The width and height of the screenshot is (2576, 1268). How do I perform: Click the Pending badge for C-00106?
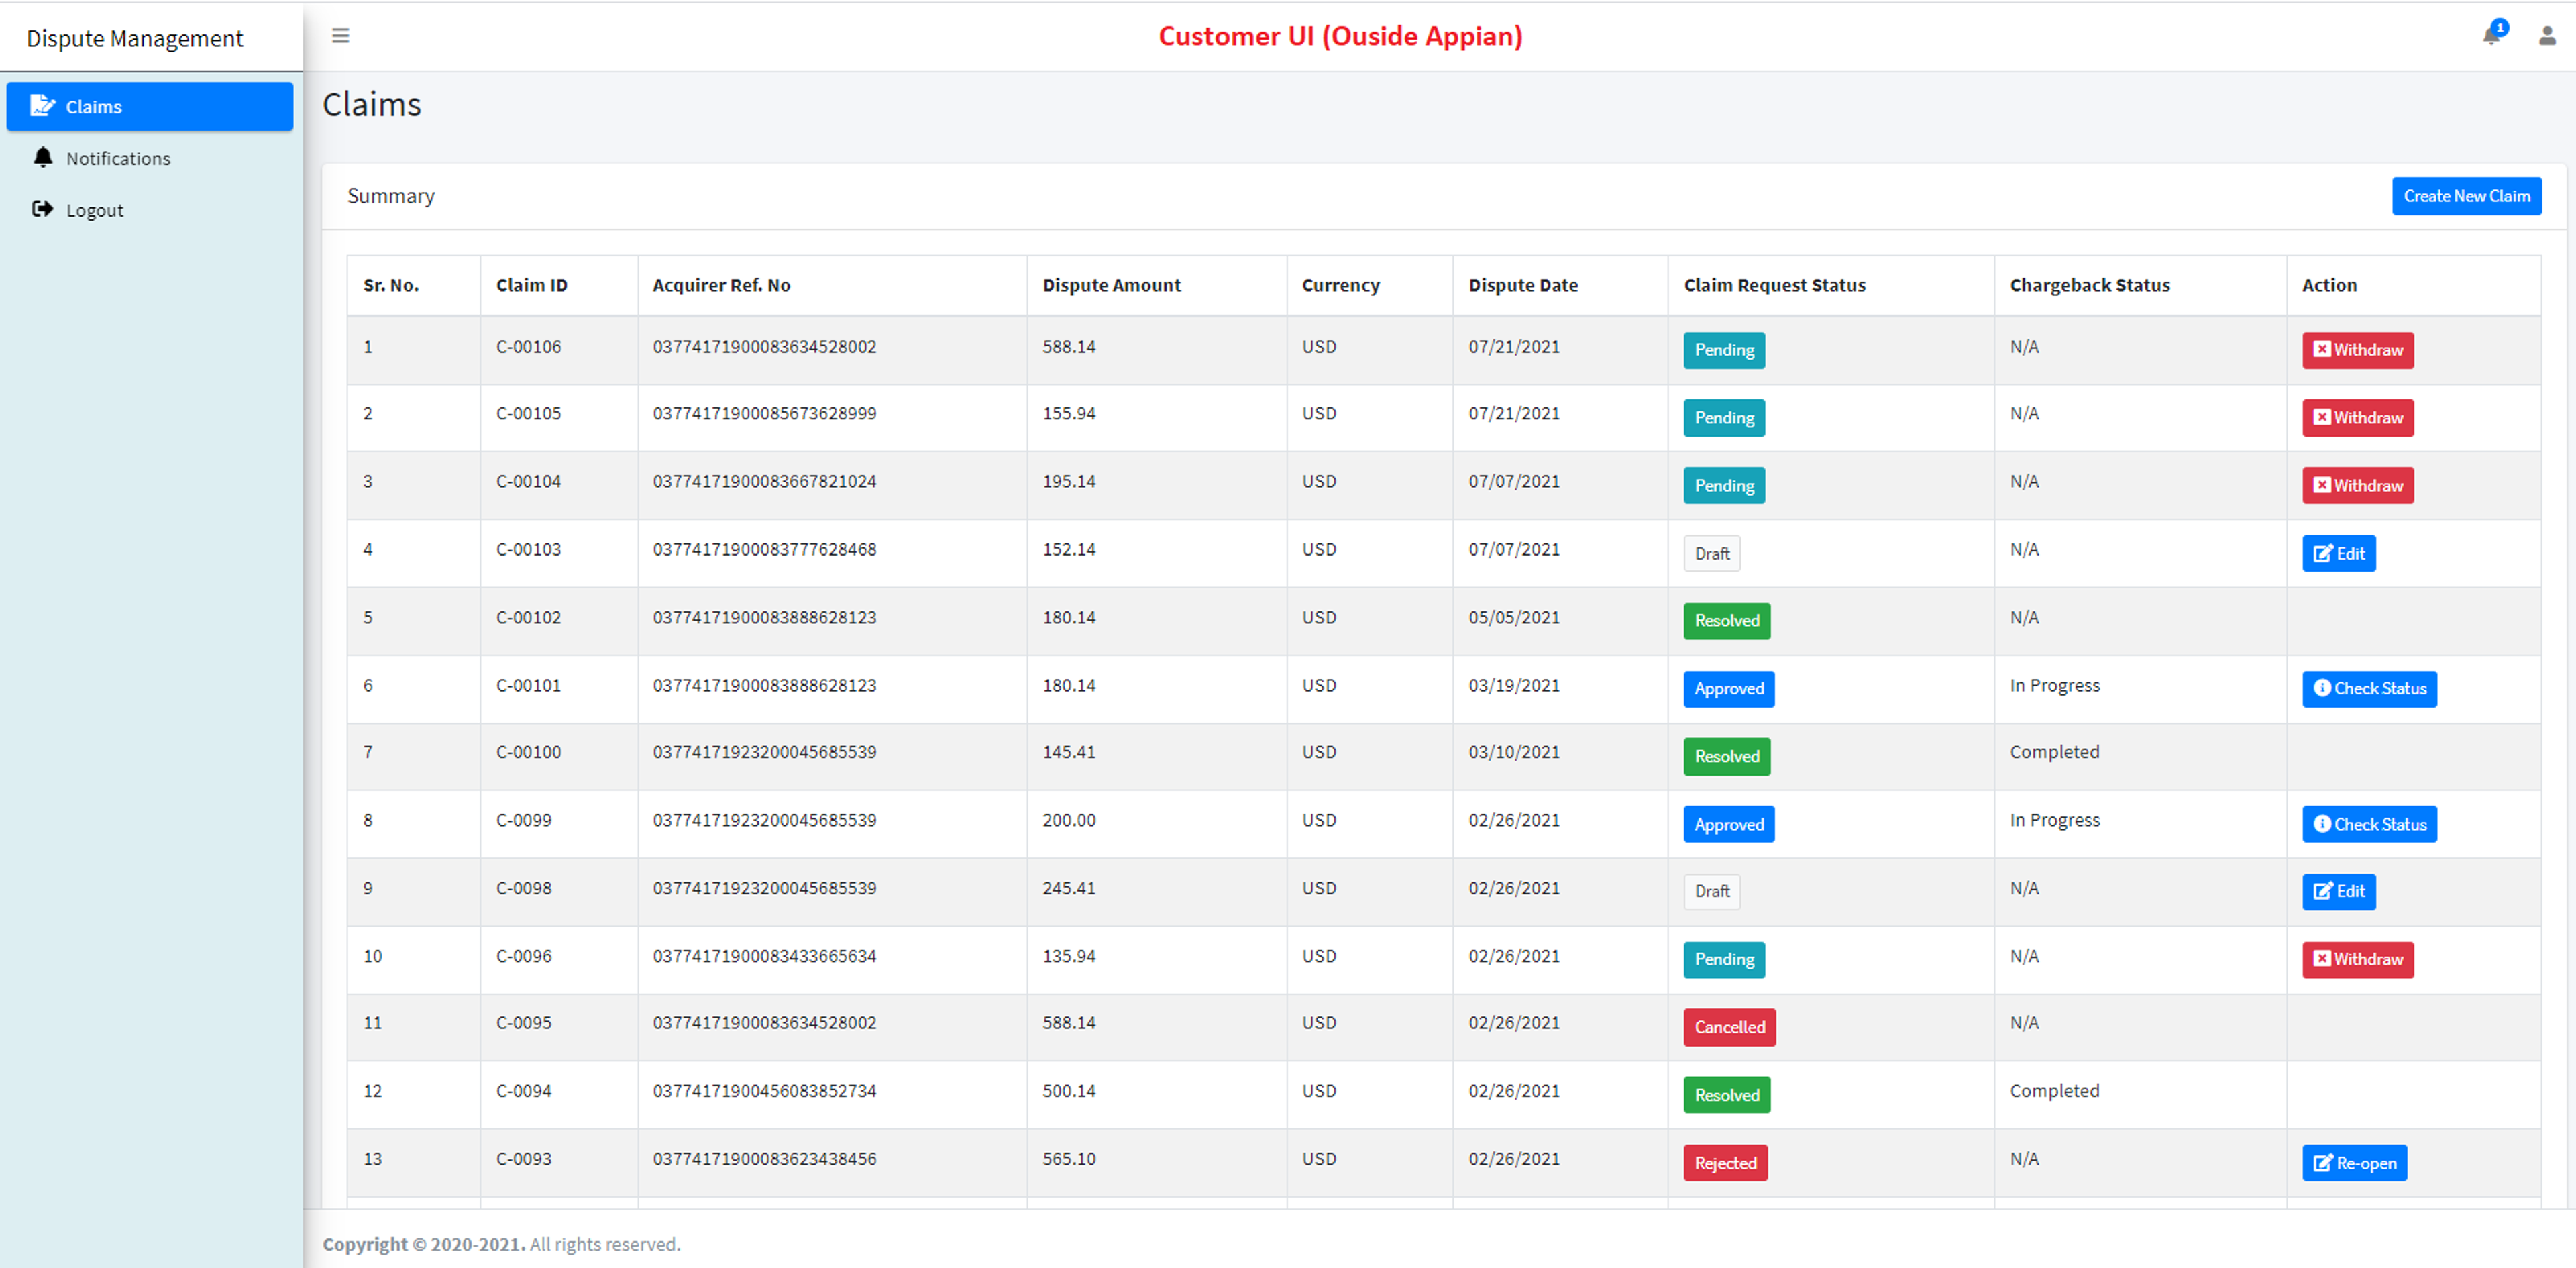pos(1724,350)
